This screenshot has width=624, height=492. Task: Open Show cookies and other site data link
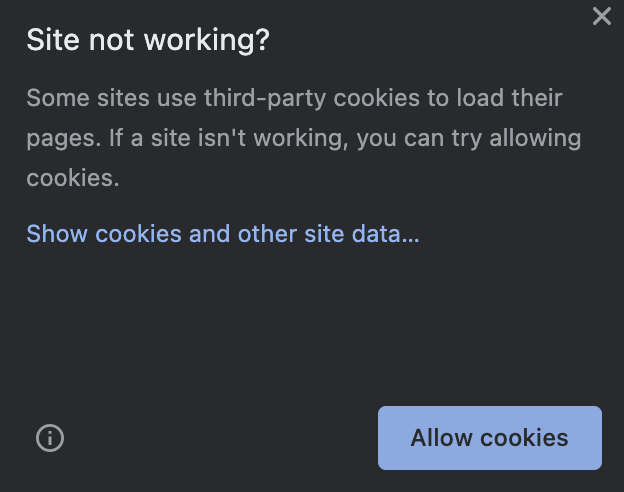coord(222,234)
